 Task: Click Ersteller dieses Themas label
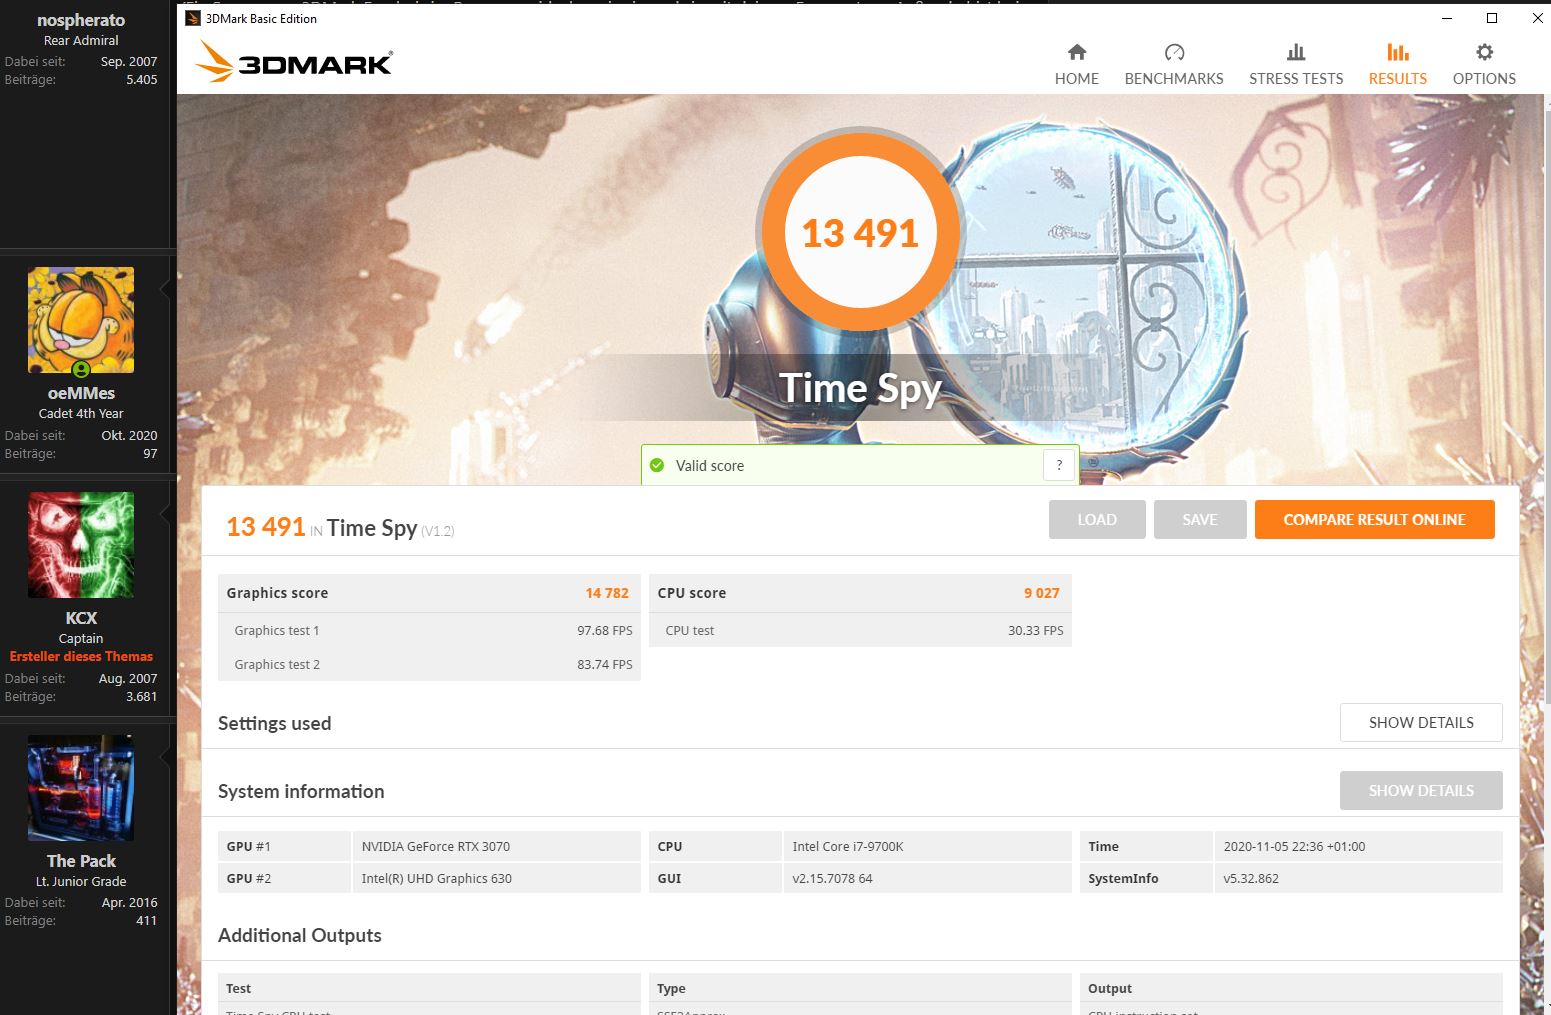click(x=81, y=656)
